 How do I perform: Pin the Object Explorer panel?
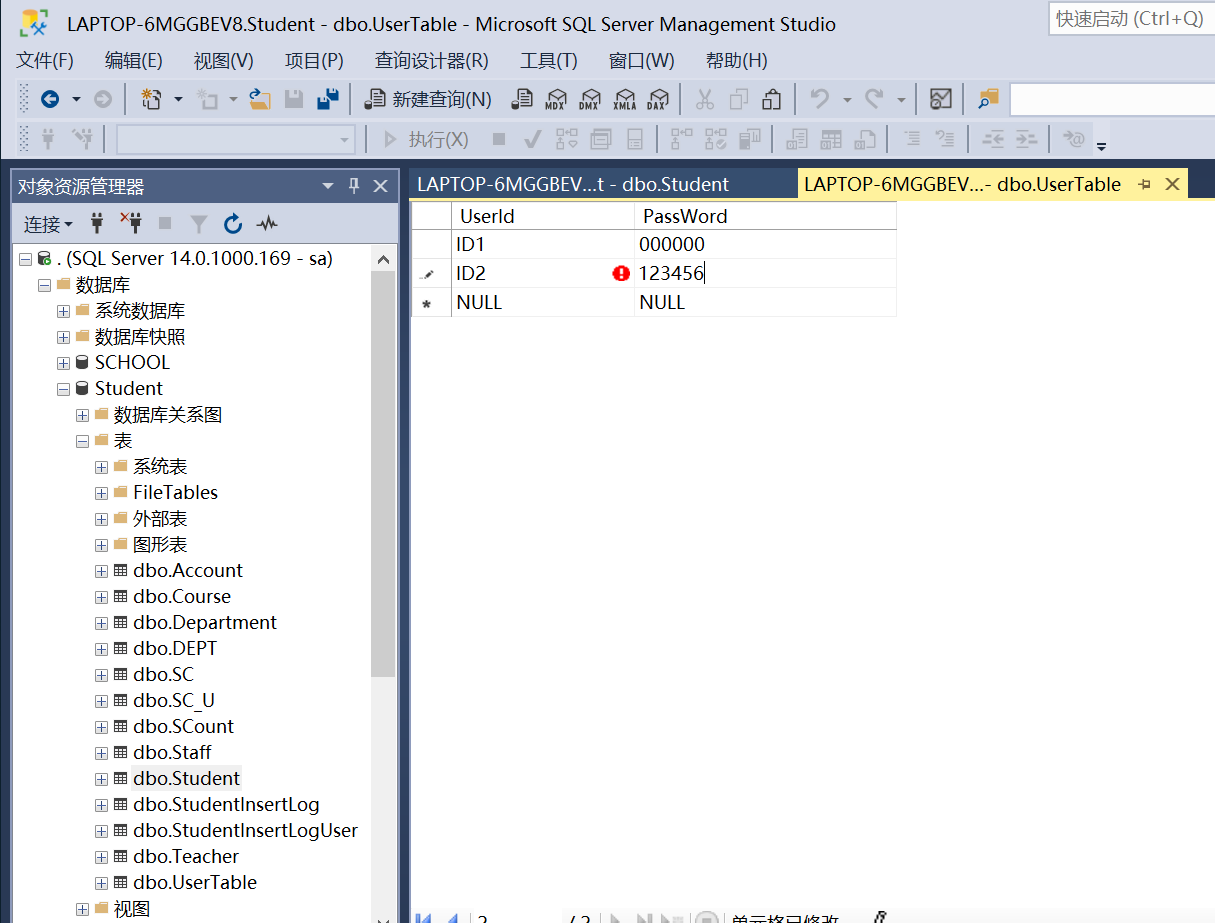pyautogui.click(x=354, y=186)
